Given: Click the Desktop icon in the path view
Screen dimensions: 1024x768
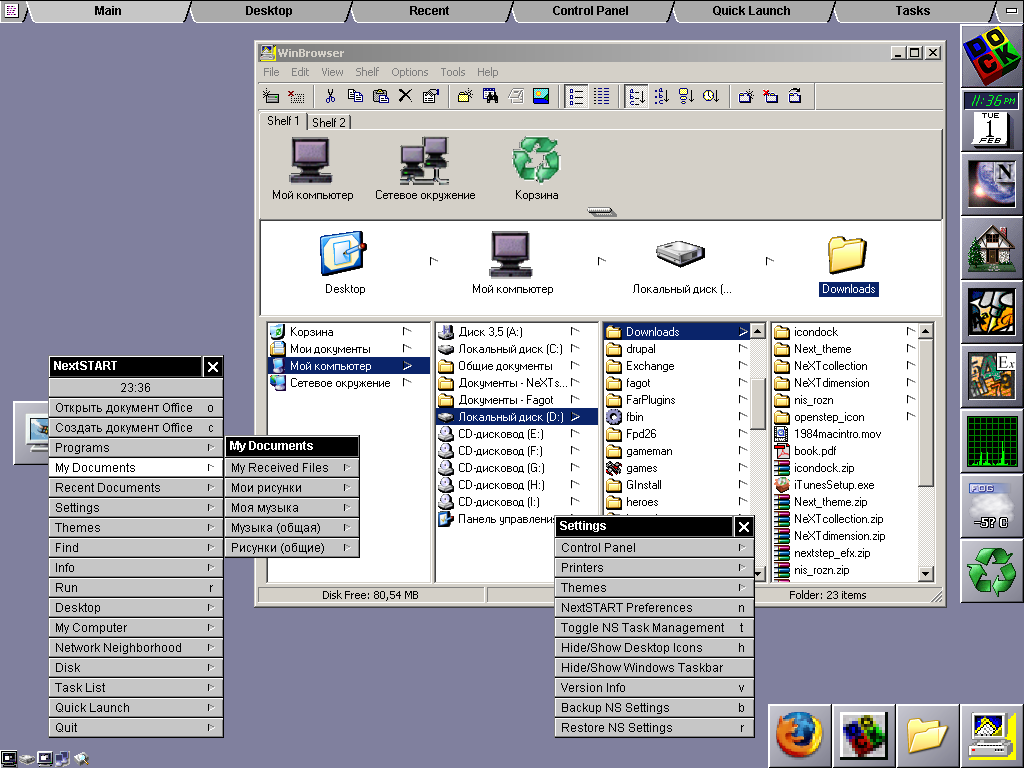Looking at the screenshot, I should coord(344,253).
